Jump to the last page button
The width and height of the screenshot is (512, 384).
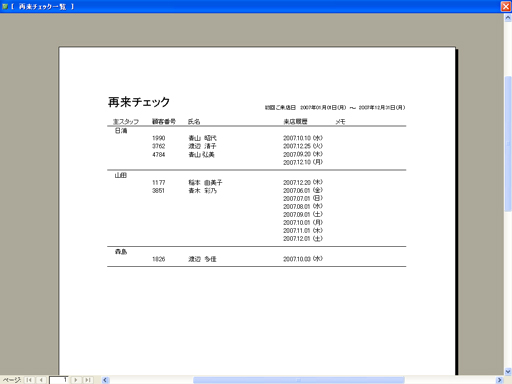(x=88, y=380)
